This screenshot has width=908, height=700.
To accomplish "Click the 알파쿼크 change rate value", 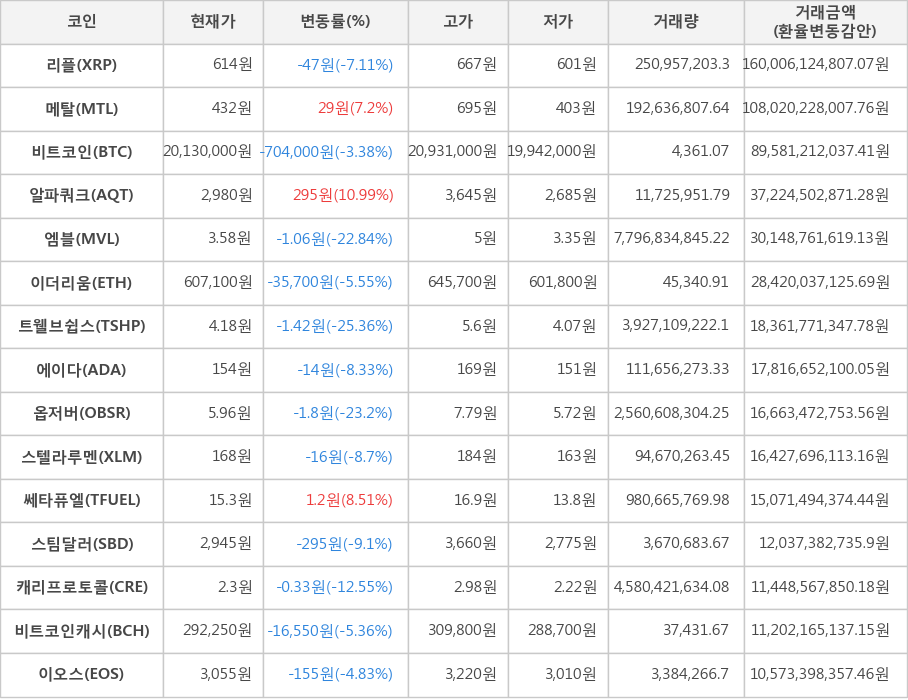I will pyautogui.click(x=333, y=196).
